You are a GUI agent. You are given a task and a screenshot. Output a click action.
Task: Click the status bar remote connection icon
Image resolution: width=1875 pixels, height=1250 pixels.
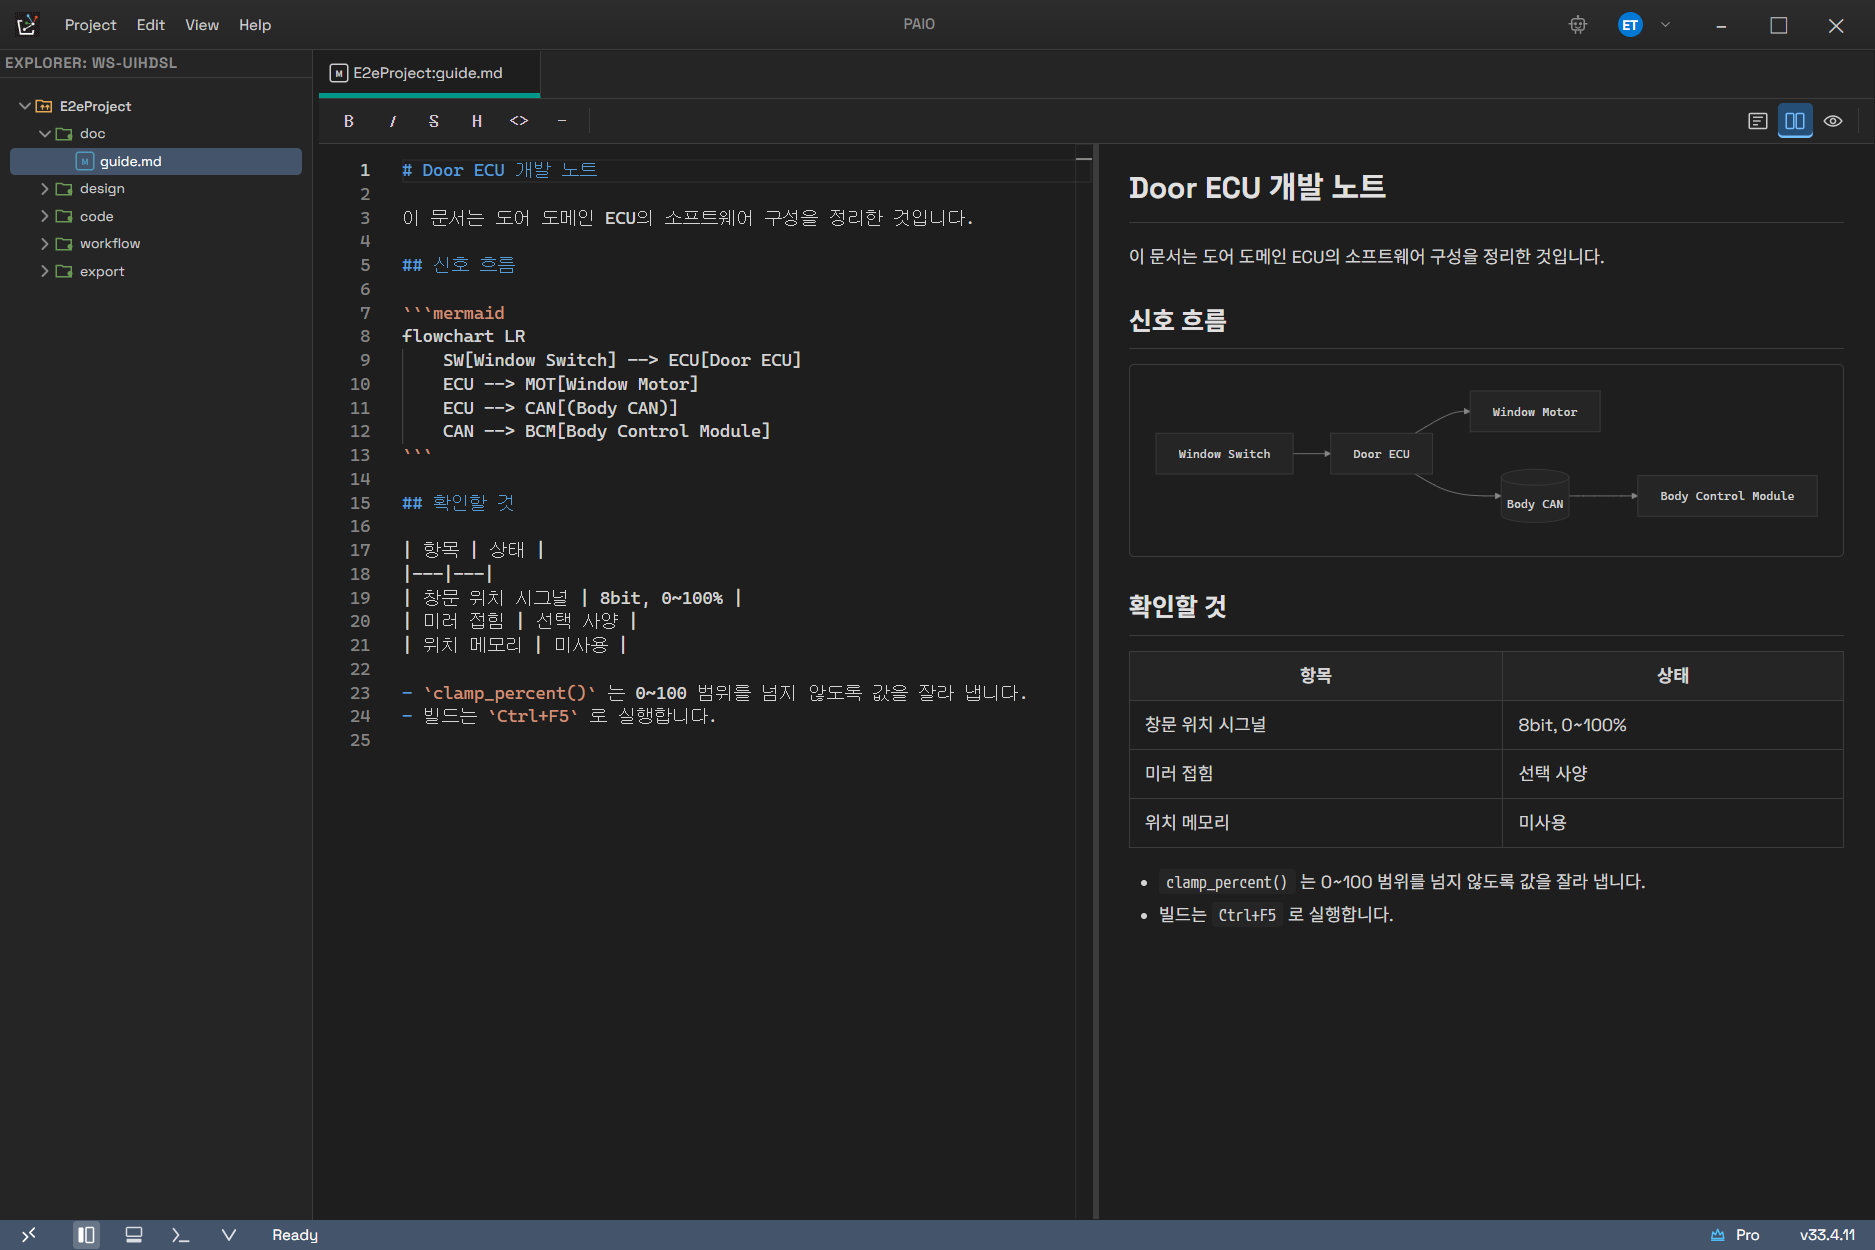28,1235
